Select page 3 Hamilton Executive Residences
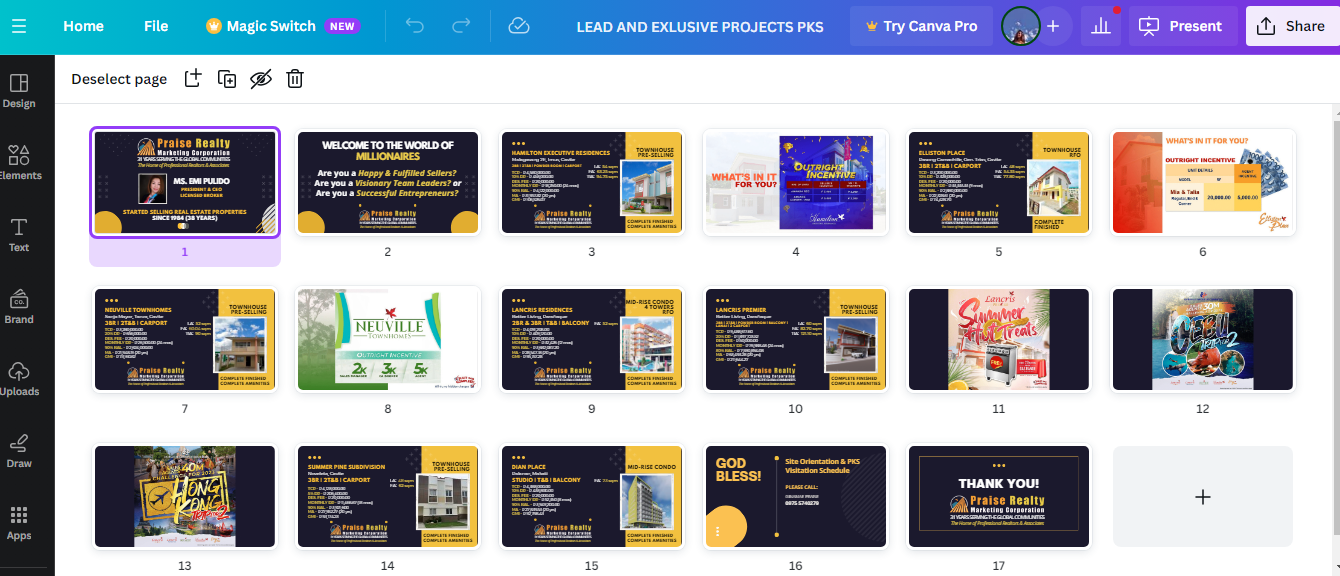Screen dimensions: 1340x576 tap(592, 182)
